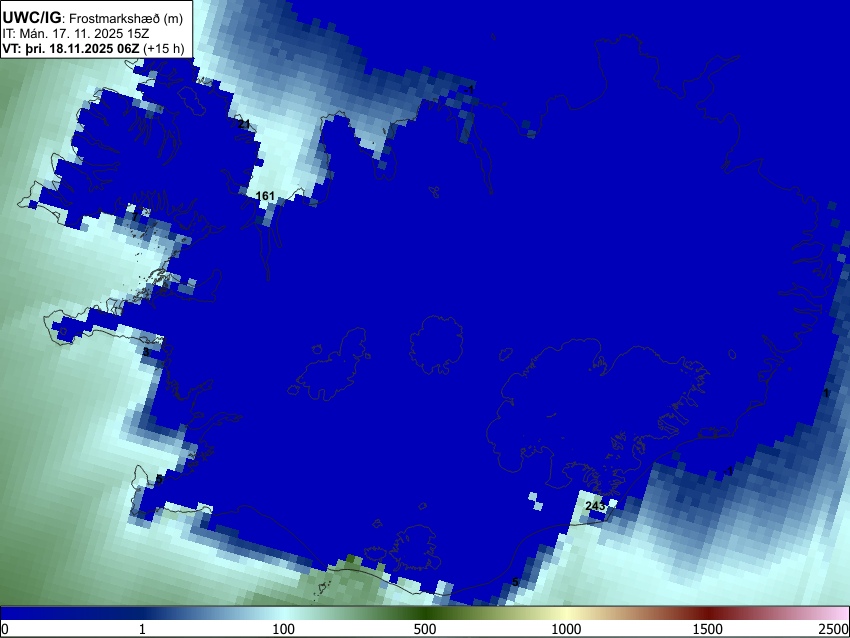Click the map value label '243'
The image size is (850, 638).
tap(595, 506)
